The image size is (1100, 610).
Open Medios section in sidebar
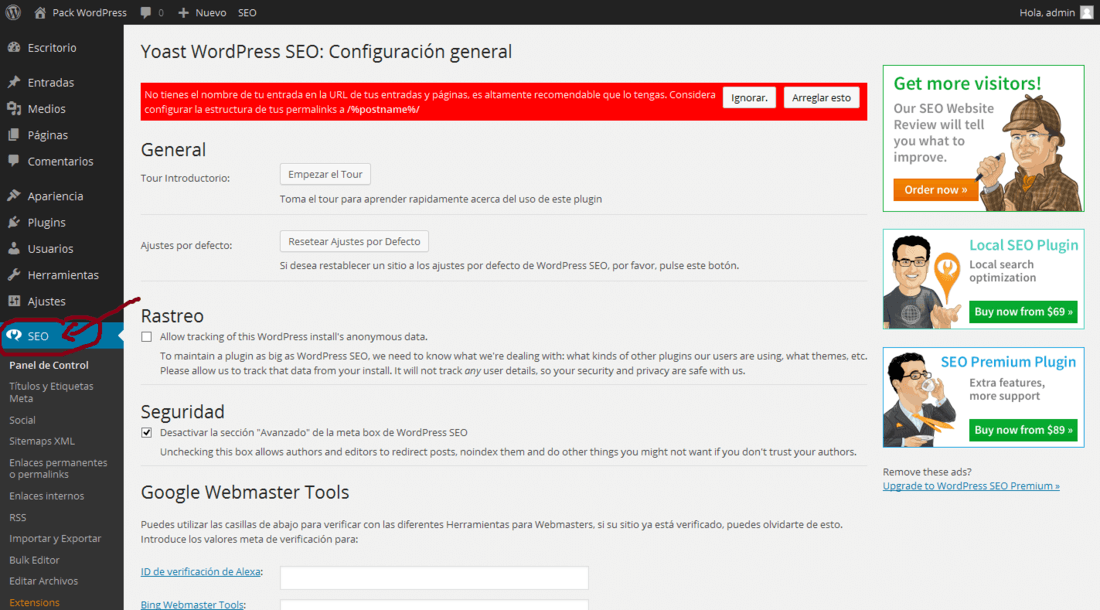click(x=46, y=109)
